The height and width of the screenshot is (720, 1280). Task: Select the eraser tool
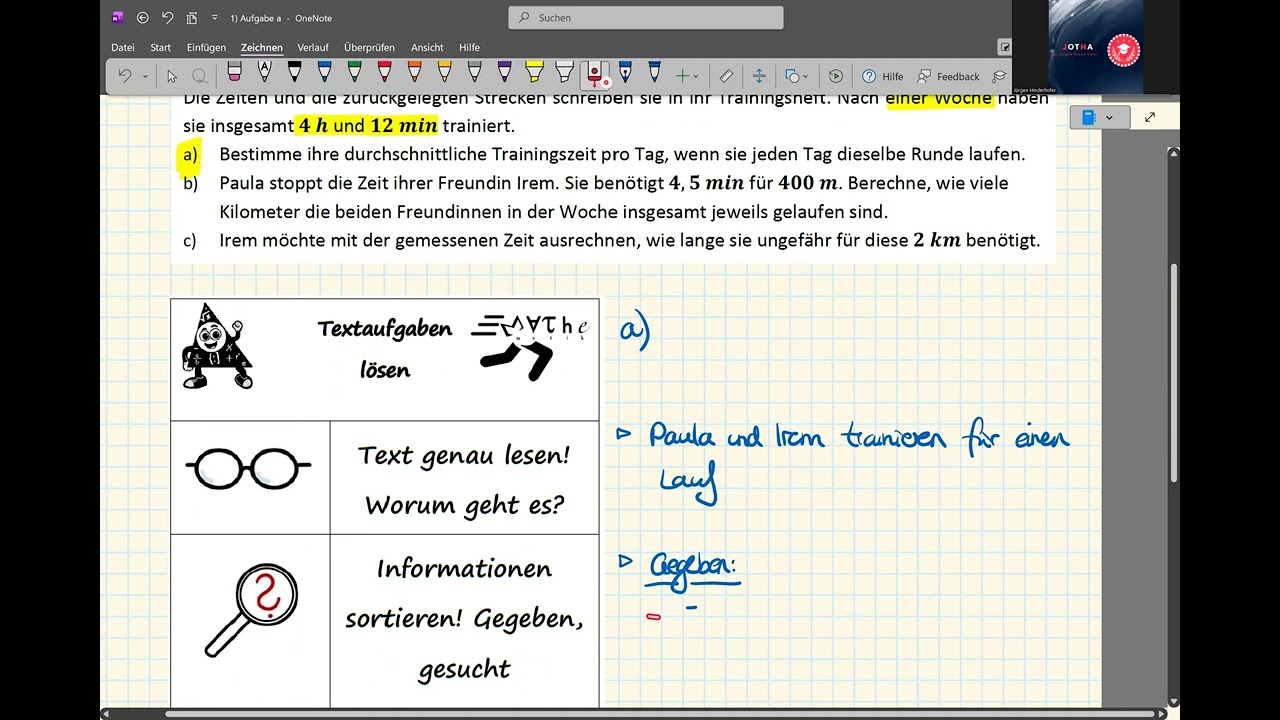pyautogui.click(x=234, y=72)
